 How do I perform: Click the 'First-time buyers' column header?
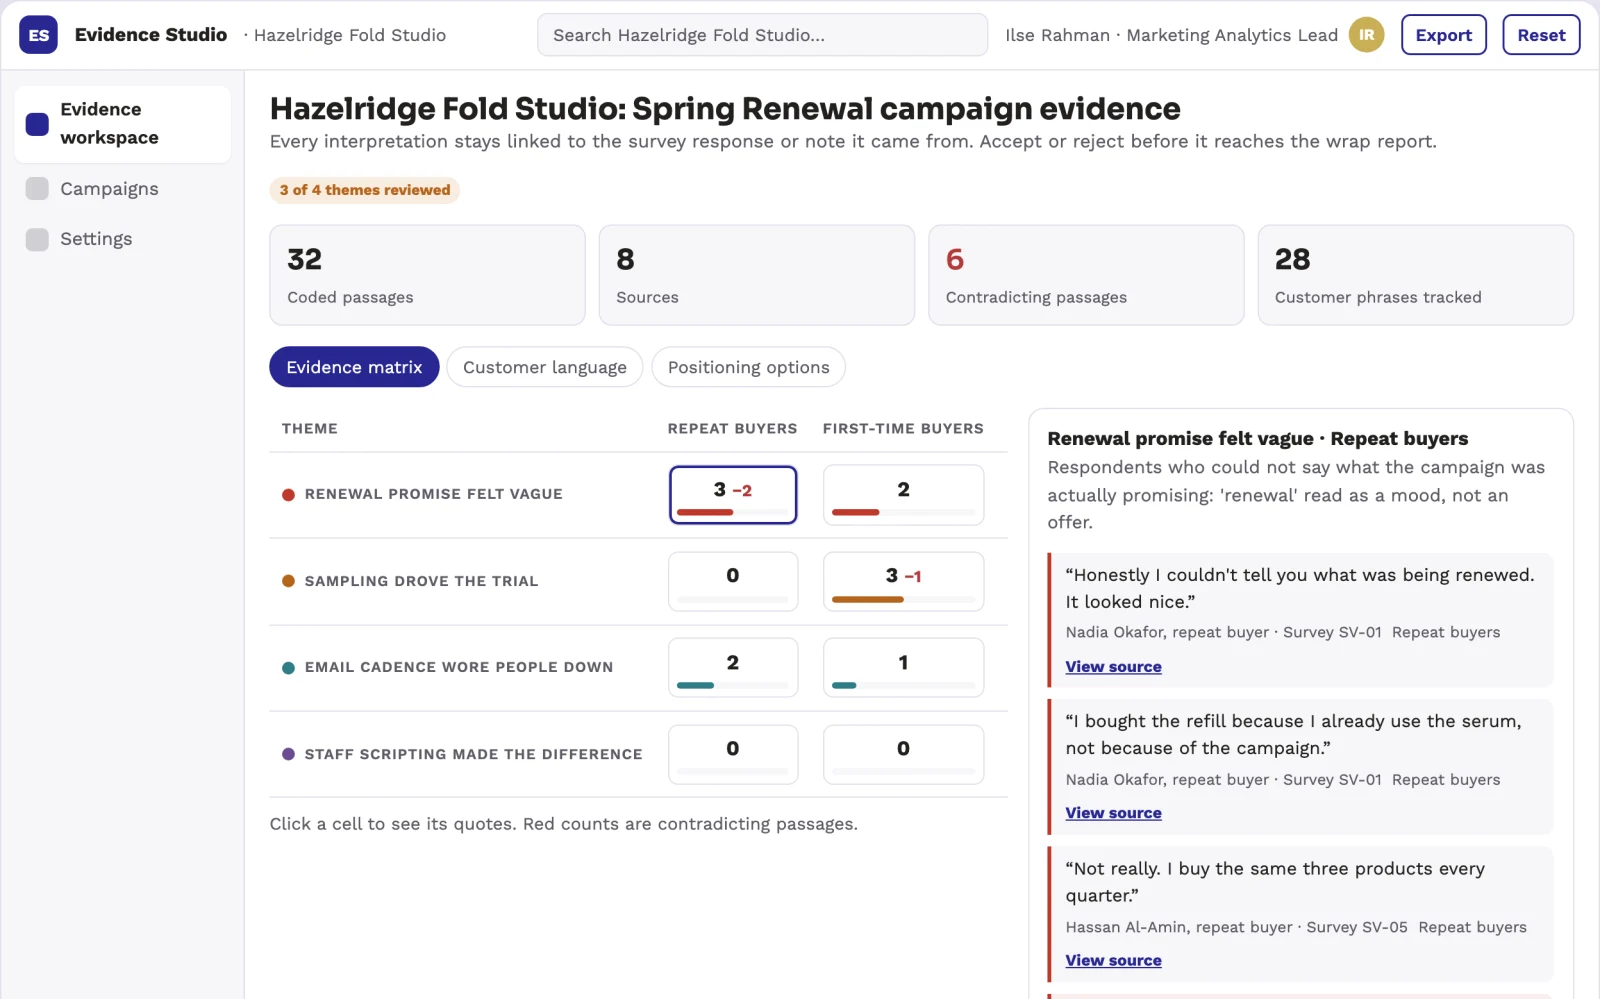pos(903,428)
